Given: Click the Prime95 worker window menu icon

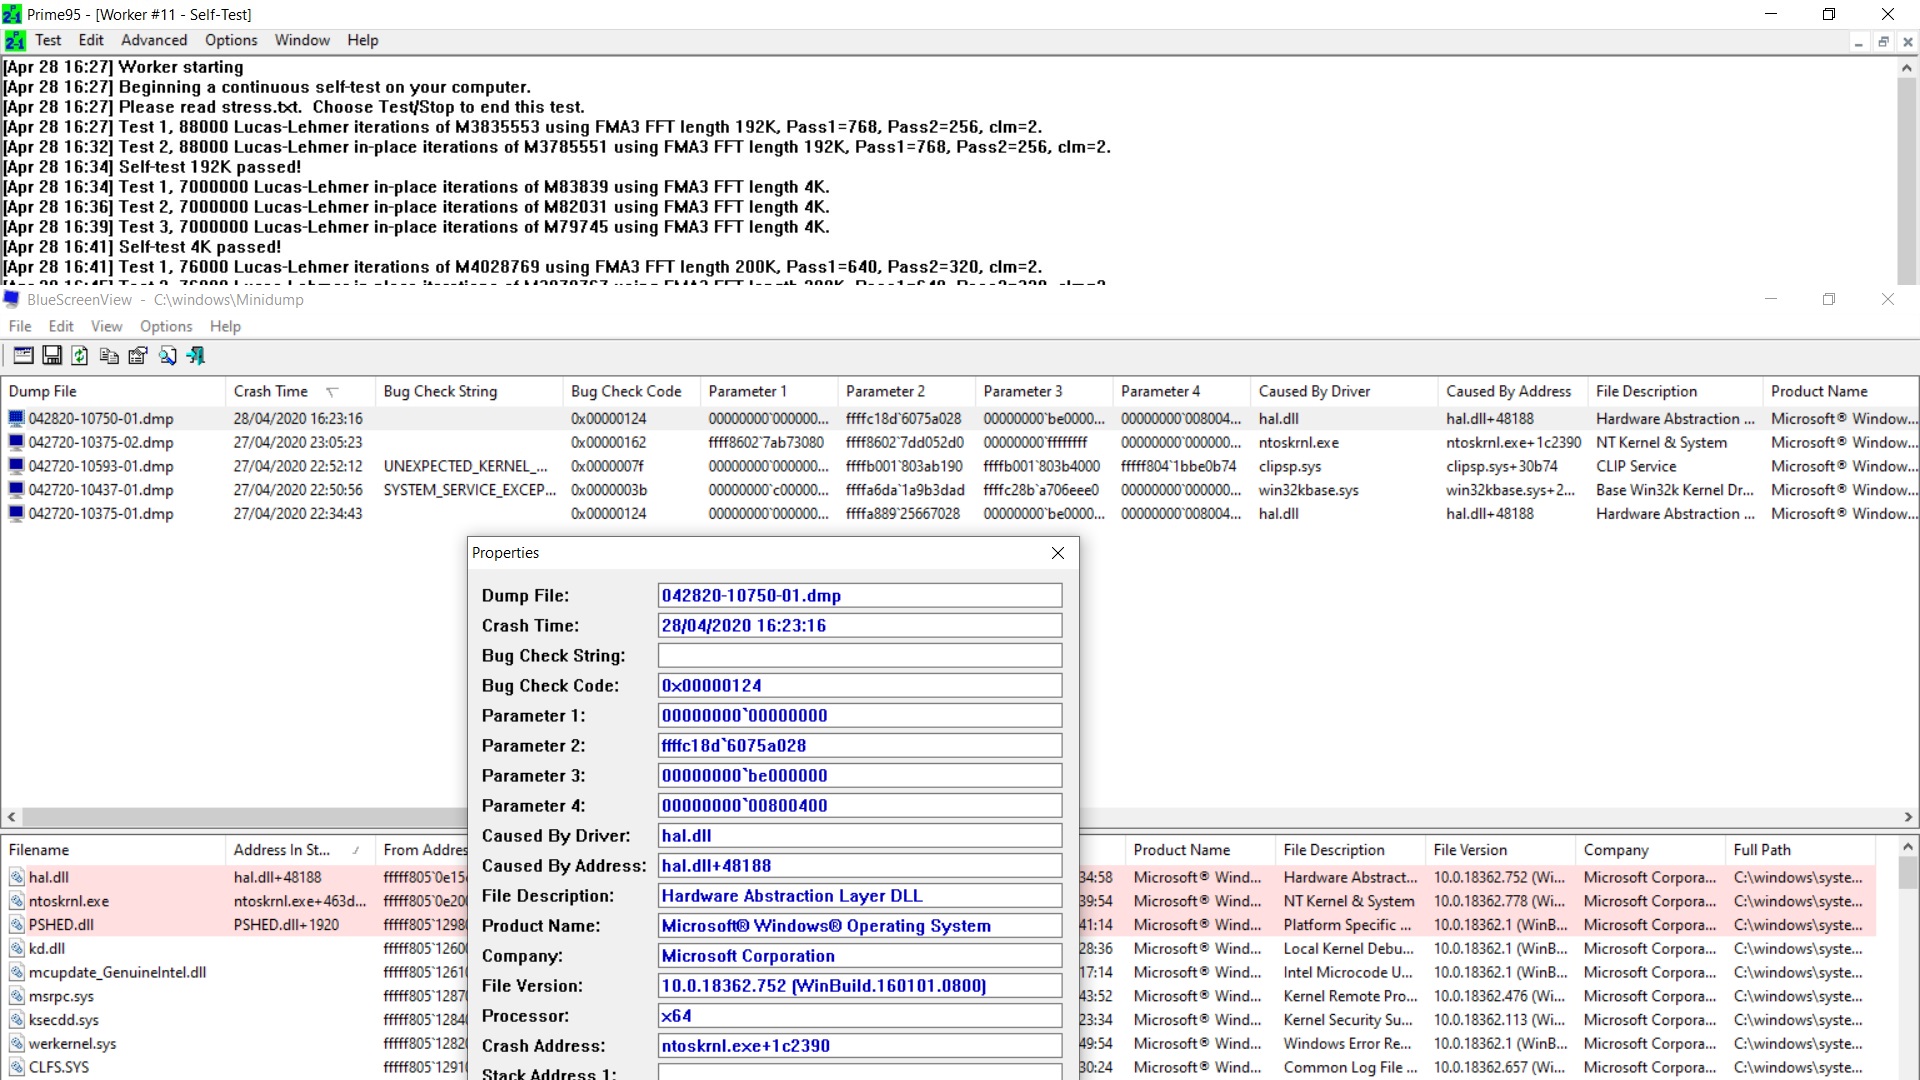Looking at the screenshot, I should tap(15, 41).
